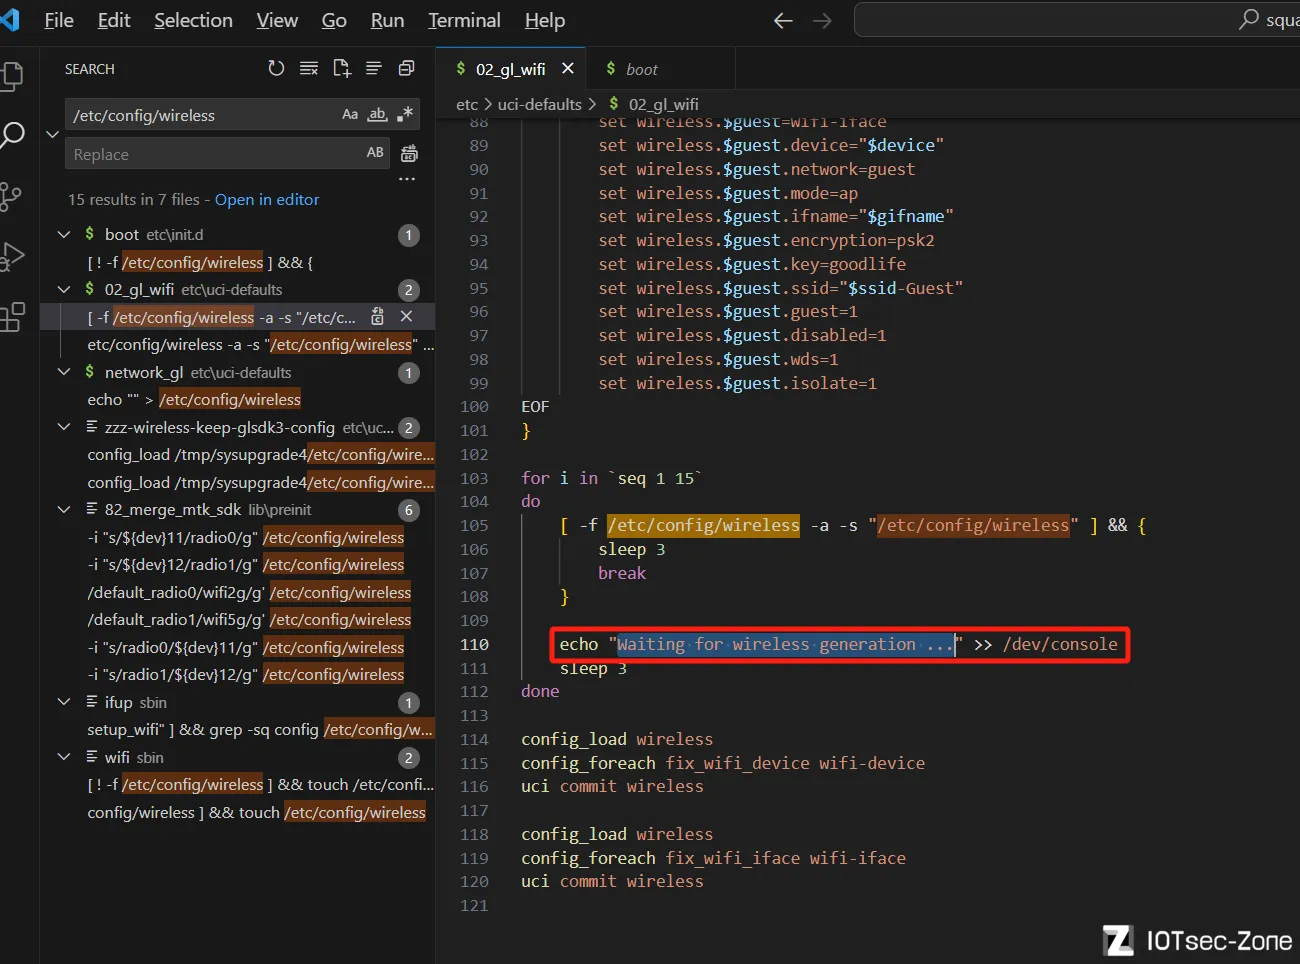Open a new search editor
The image size is (1300, 964).
point(342,68)
